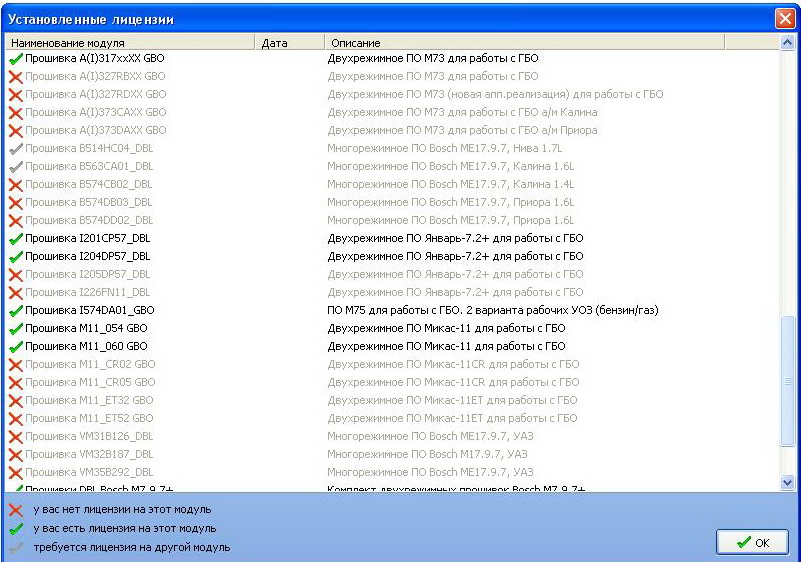Viewport: 801px width, 562px height.
Task: Click the red X icon beside Прошивка M11_CR02 GBO
Action: click(x=16, y=365)
